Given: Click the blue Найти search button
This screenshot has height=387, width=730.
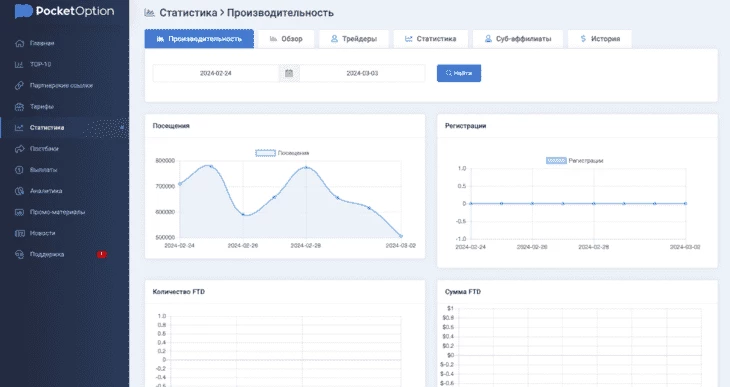Looking at the screenshot, I should [x=459, y=73].
